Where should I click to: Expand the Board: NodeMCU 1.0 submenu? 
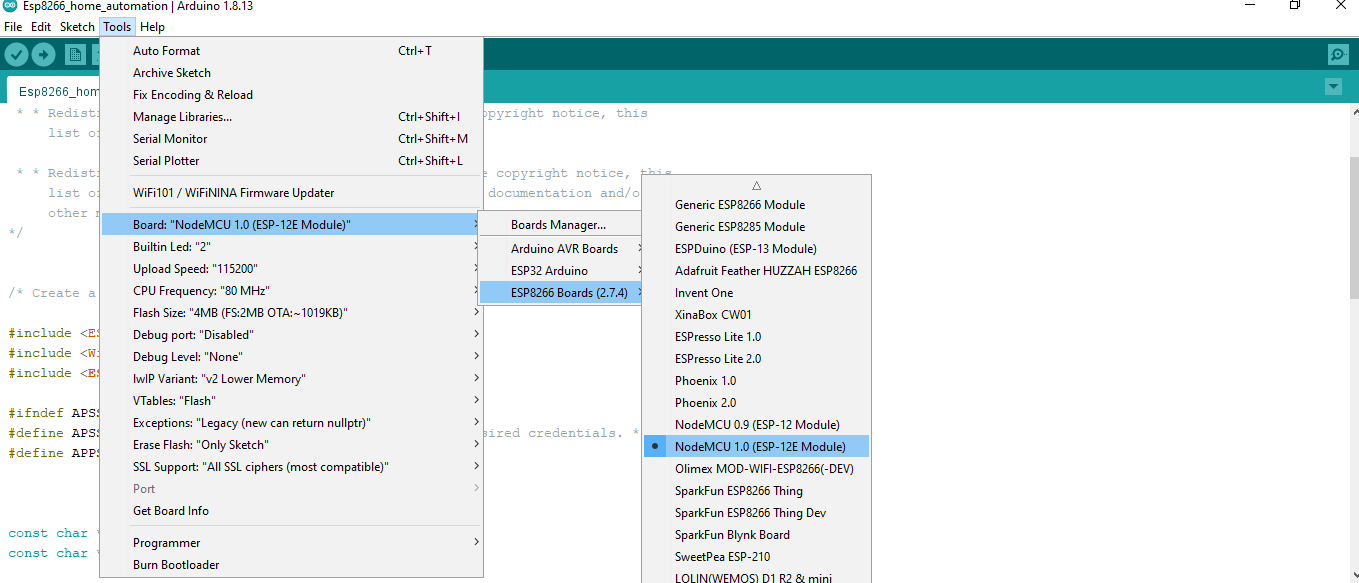[292, 225]
